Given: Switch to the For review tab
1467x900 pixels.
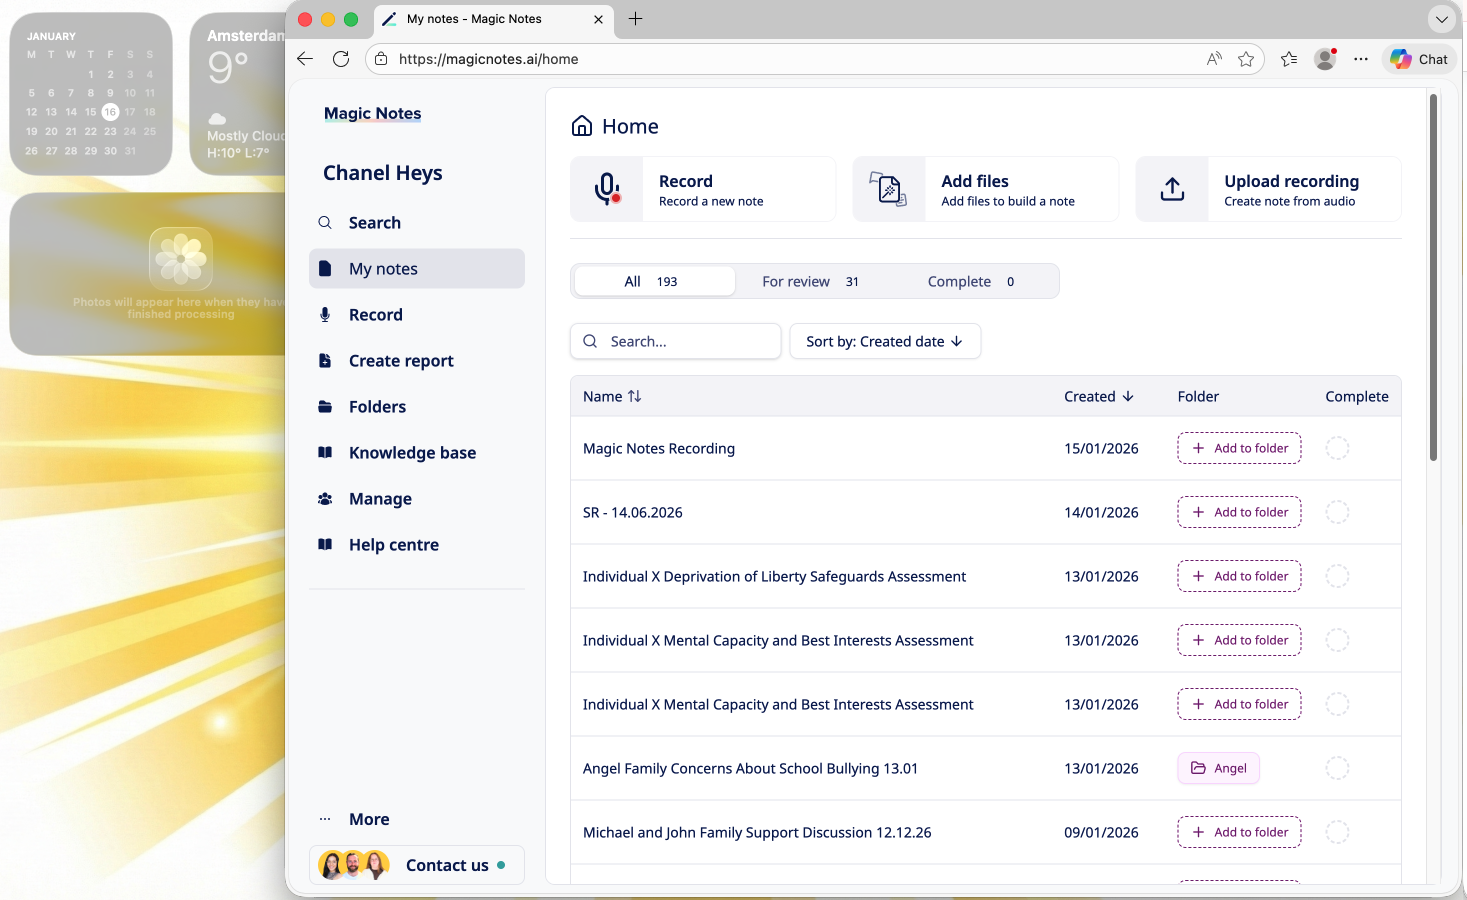Looking at the screenshot, I should pos(810,282).
